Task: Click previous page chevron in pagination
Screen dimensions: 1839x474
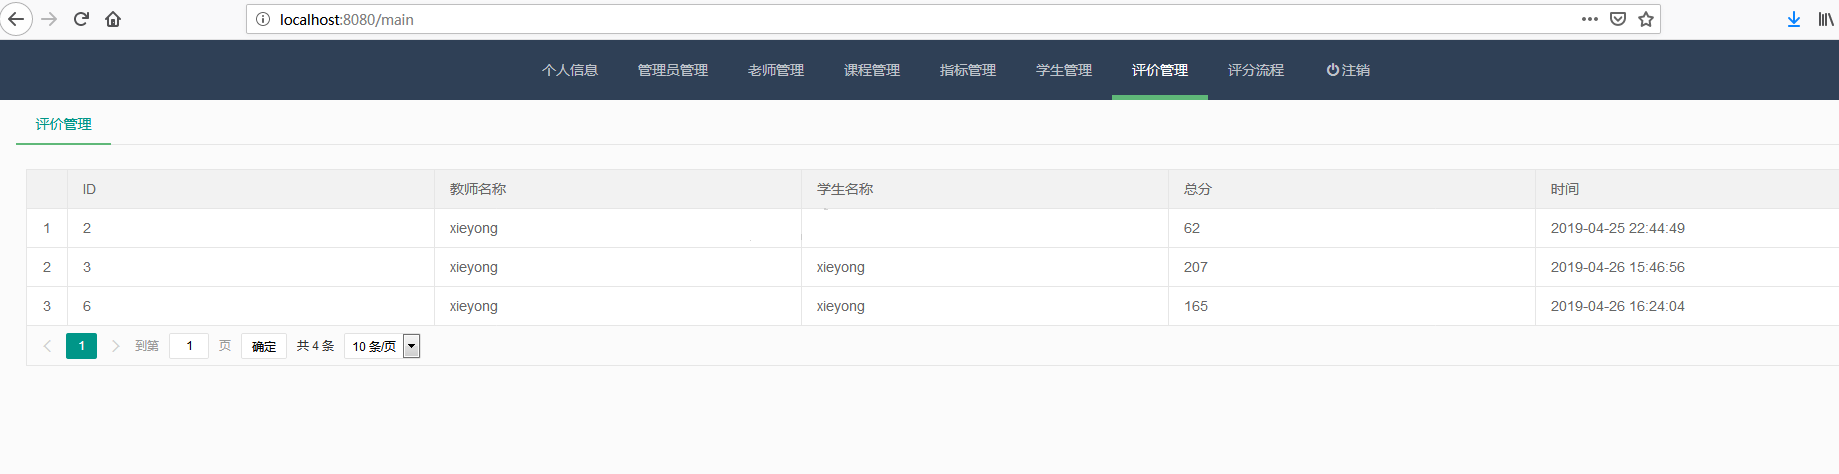Action: [x=47, y=346]
